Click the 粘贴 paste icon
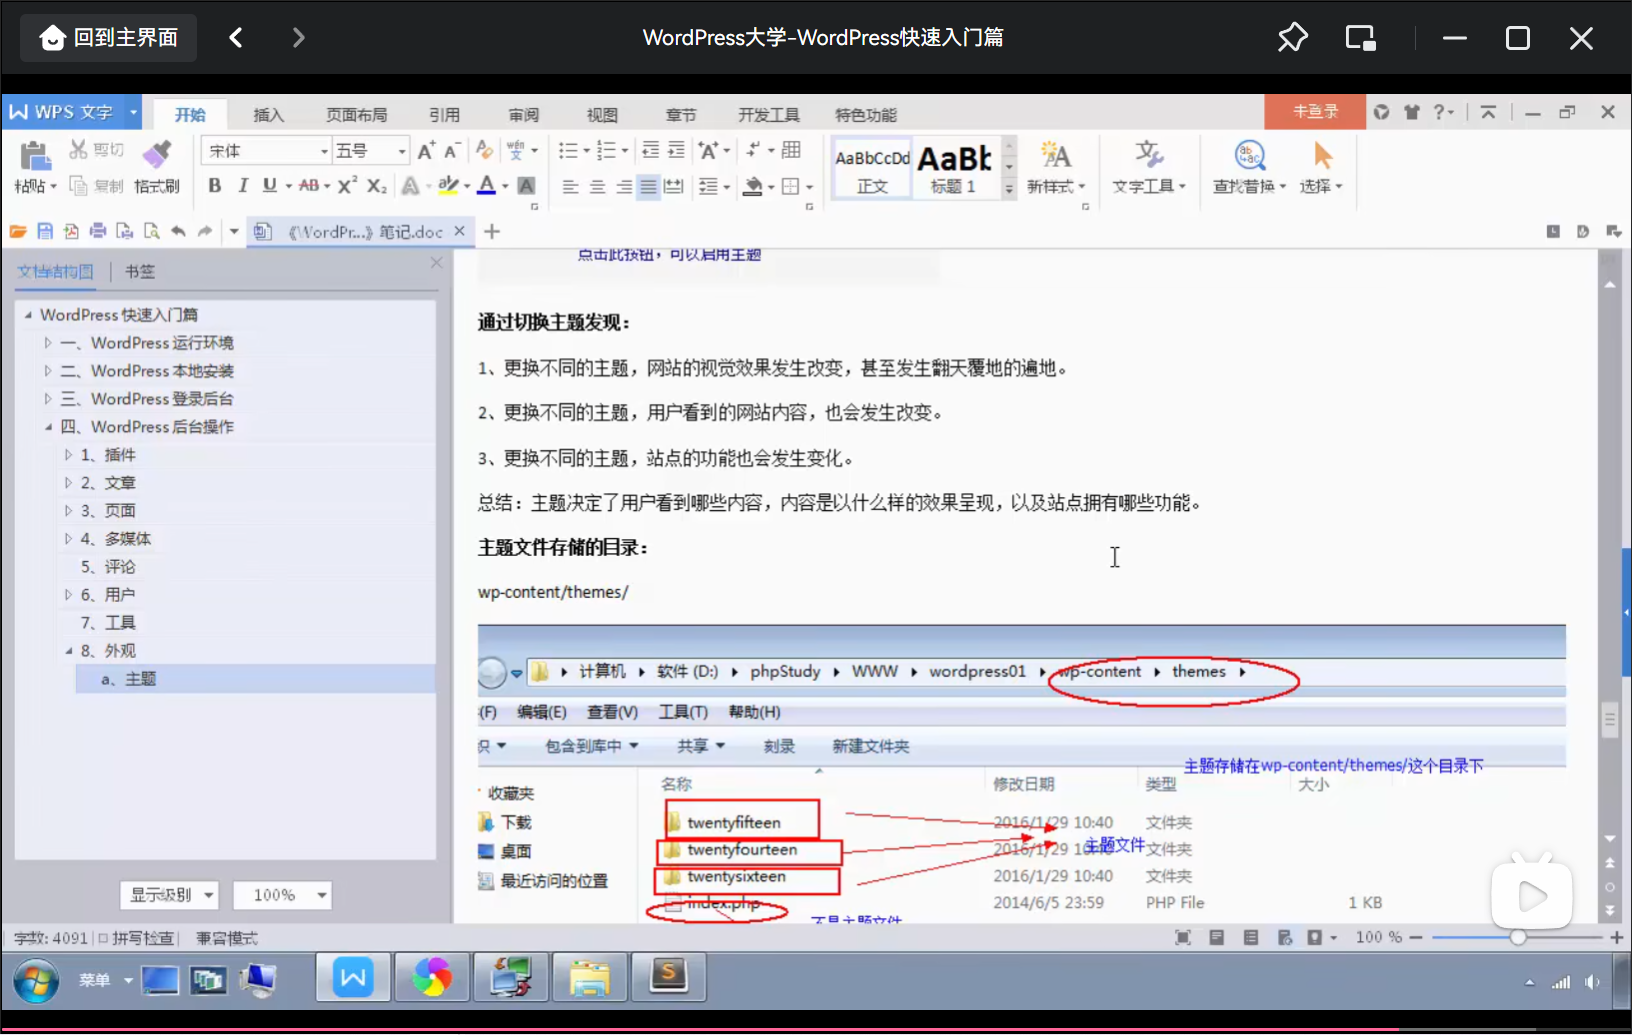 (34, 156)
